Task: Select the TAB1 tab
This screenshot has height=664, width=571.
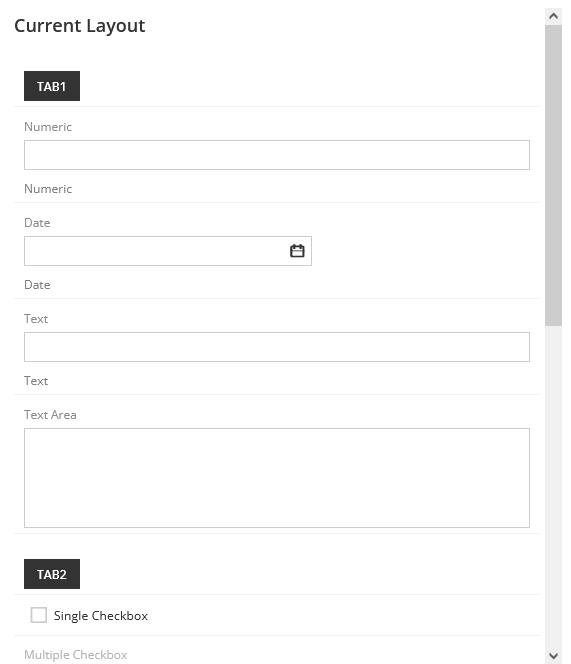Action: pos(52,86)
